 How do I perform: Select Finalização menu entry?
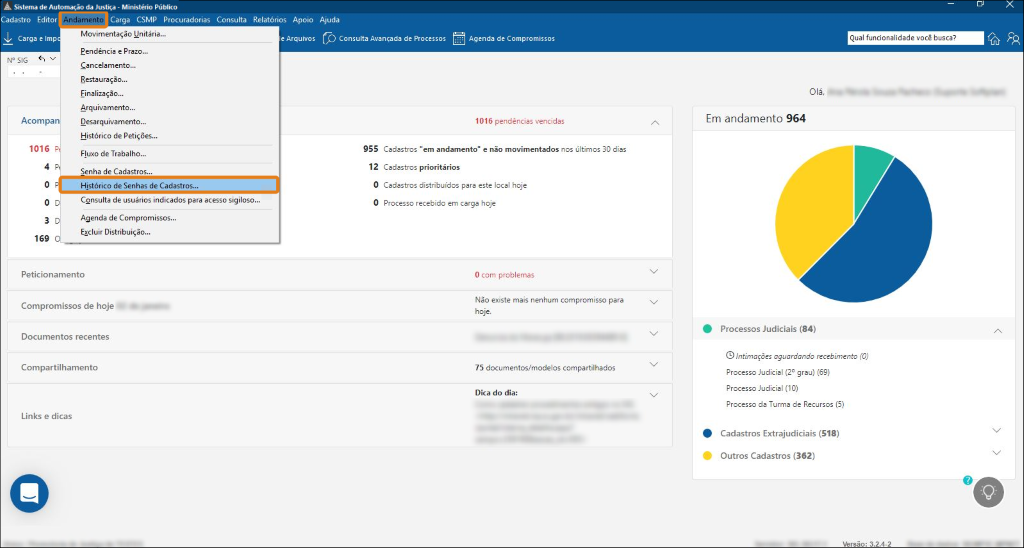(170, 93)
